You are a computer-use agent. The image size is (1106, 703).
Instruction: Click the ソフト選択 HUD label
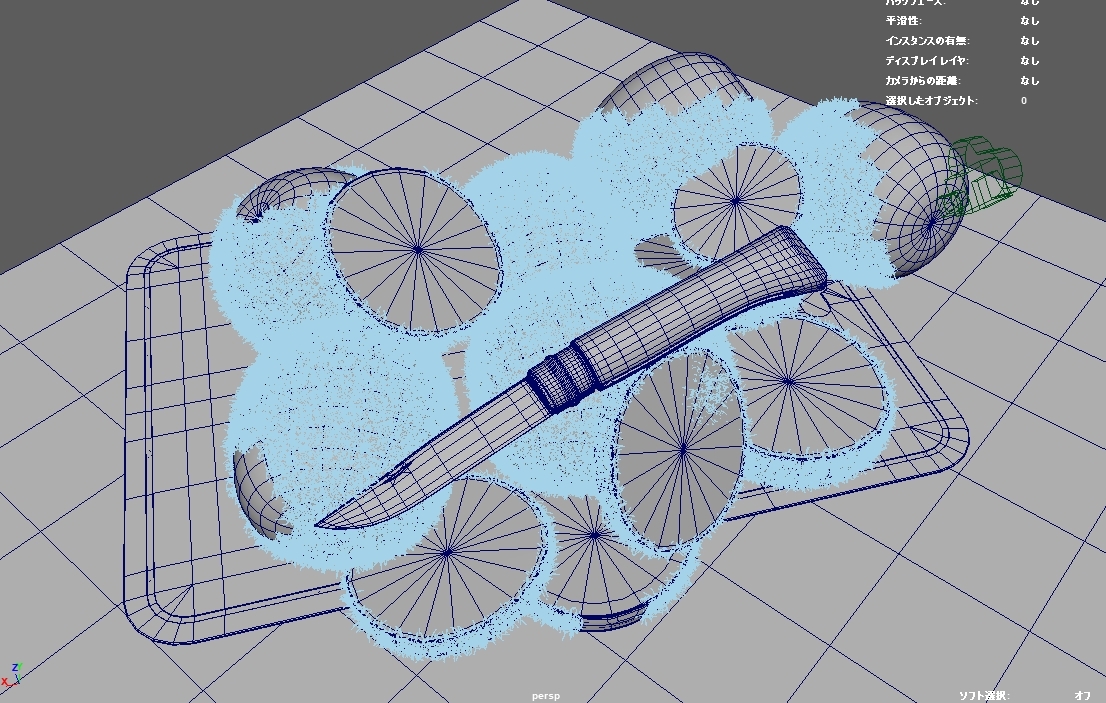pyautogui.click(x=984, y=696)
